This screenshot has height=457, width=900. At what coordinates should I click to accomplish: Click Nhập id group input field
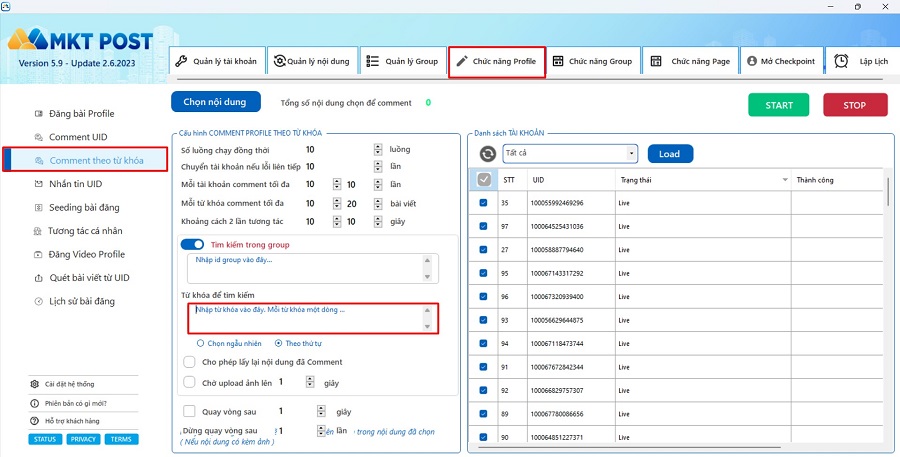click(x=313, y=269)
